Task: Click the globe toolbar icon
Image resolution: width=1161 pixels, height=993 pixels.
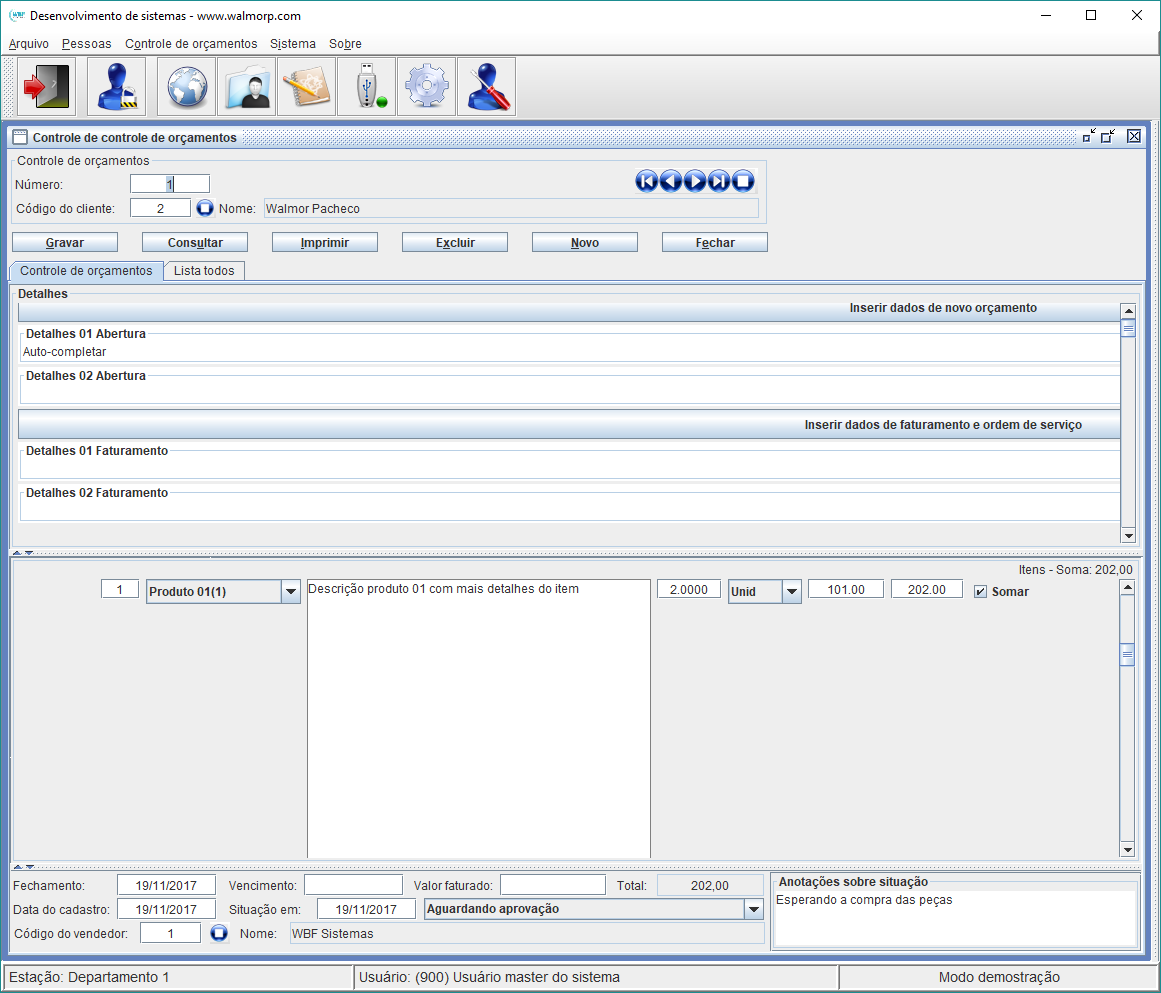Action: pyautogui.click(x=186, y=87)
